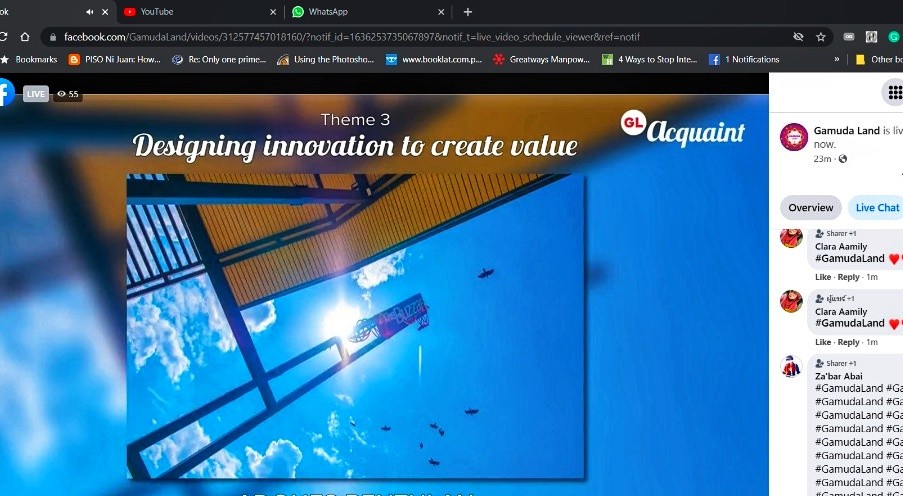Open the yellow Other bookmarks folder
This screenshot has width=903, height=496.
click(879, 59)
